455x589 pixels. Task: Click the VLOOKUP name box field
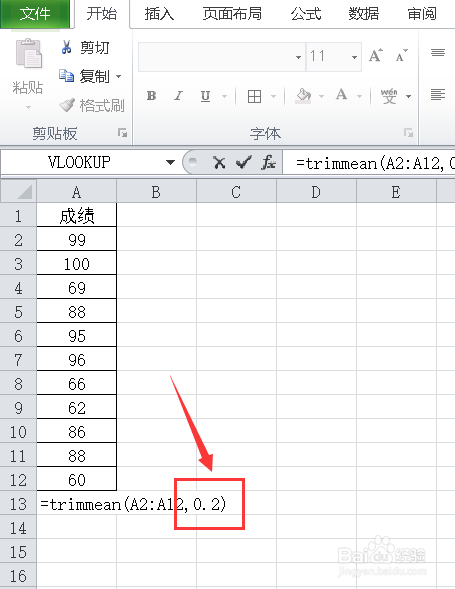[79, 162]
